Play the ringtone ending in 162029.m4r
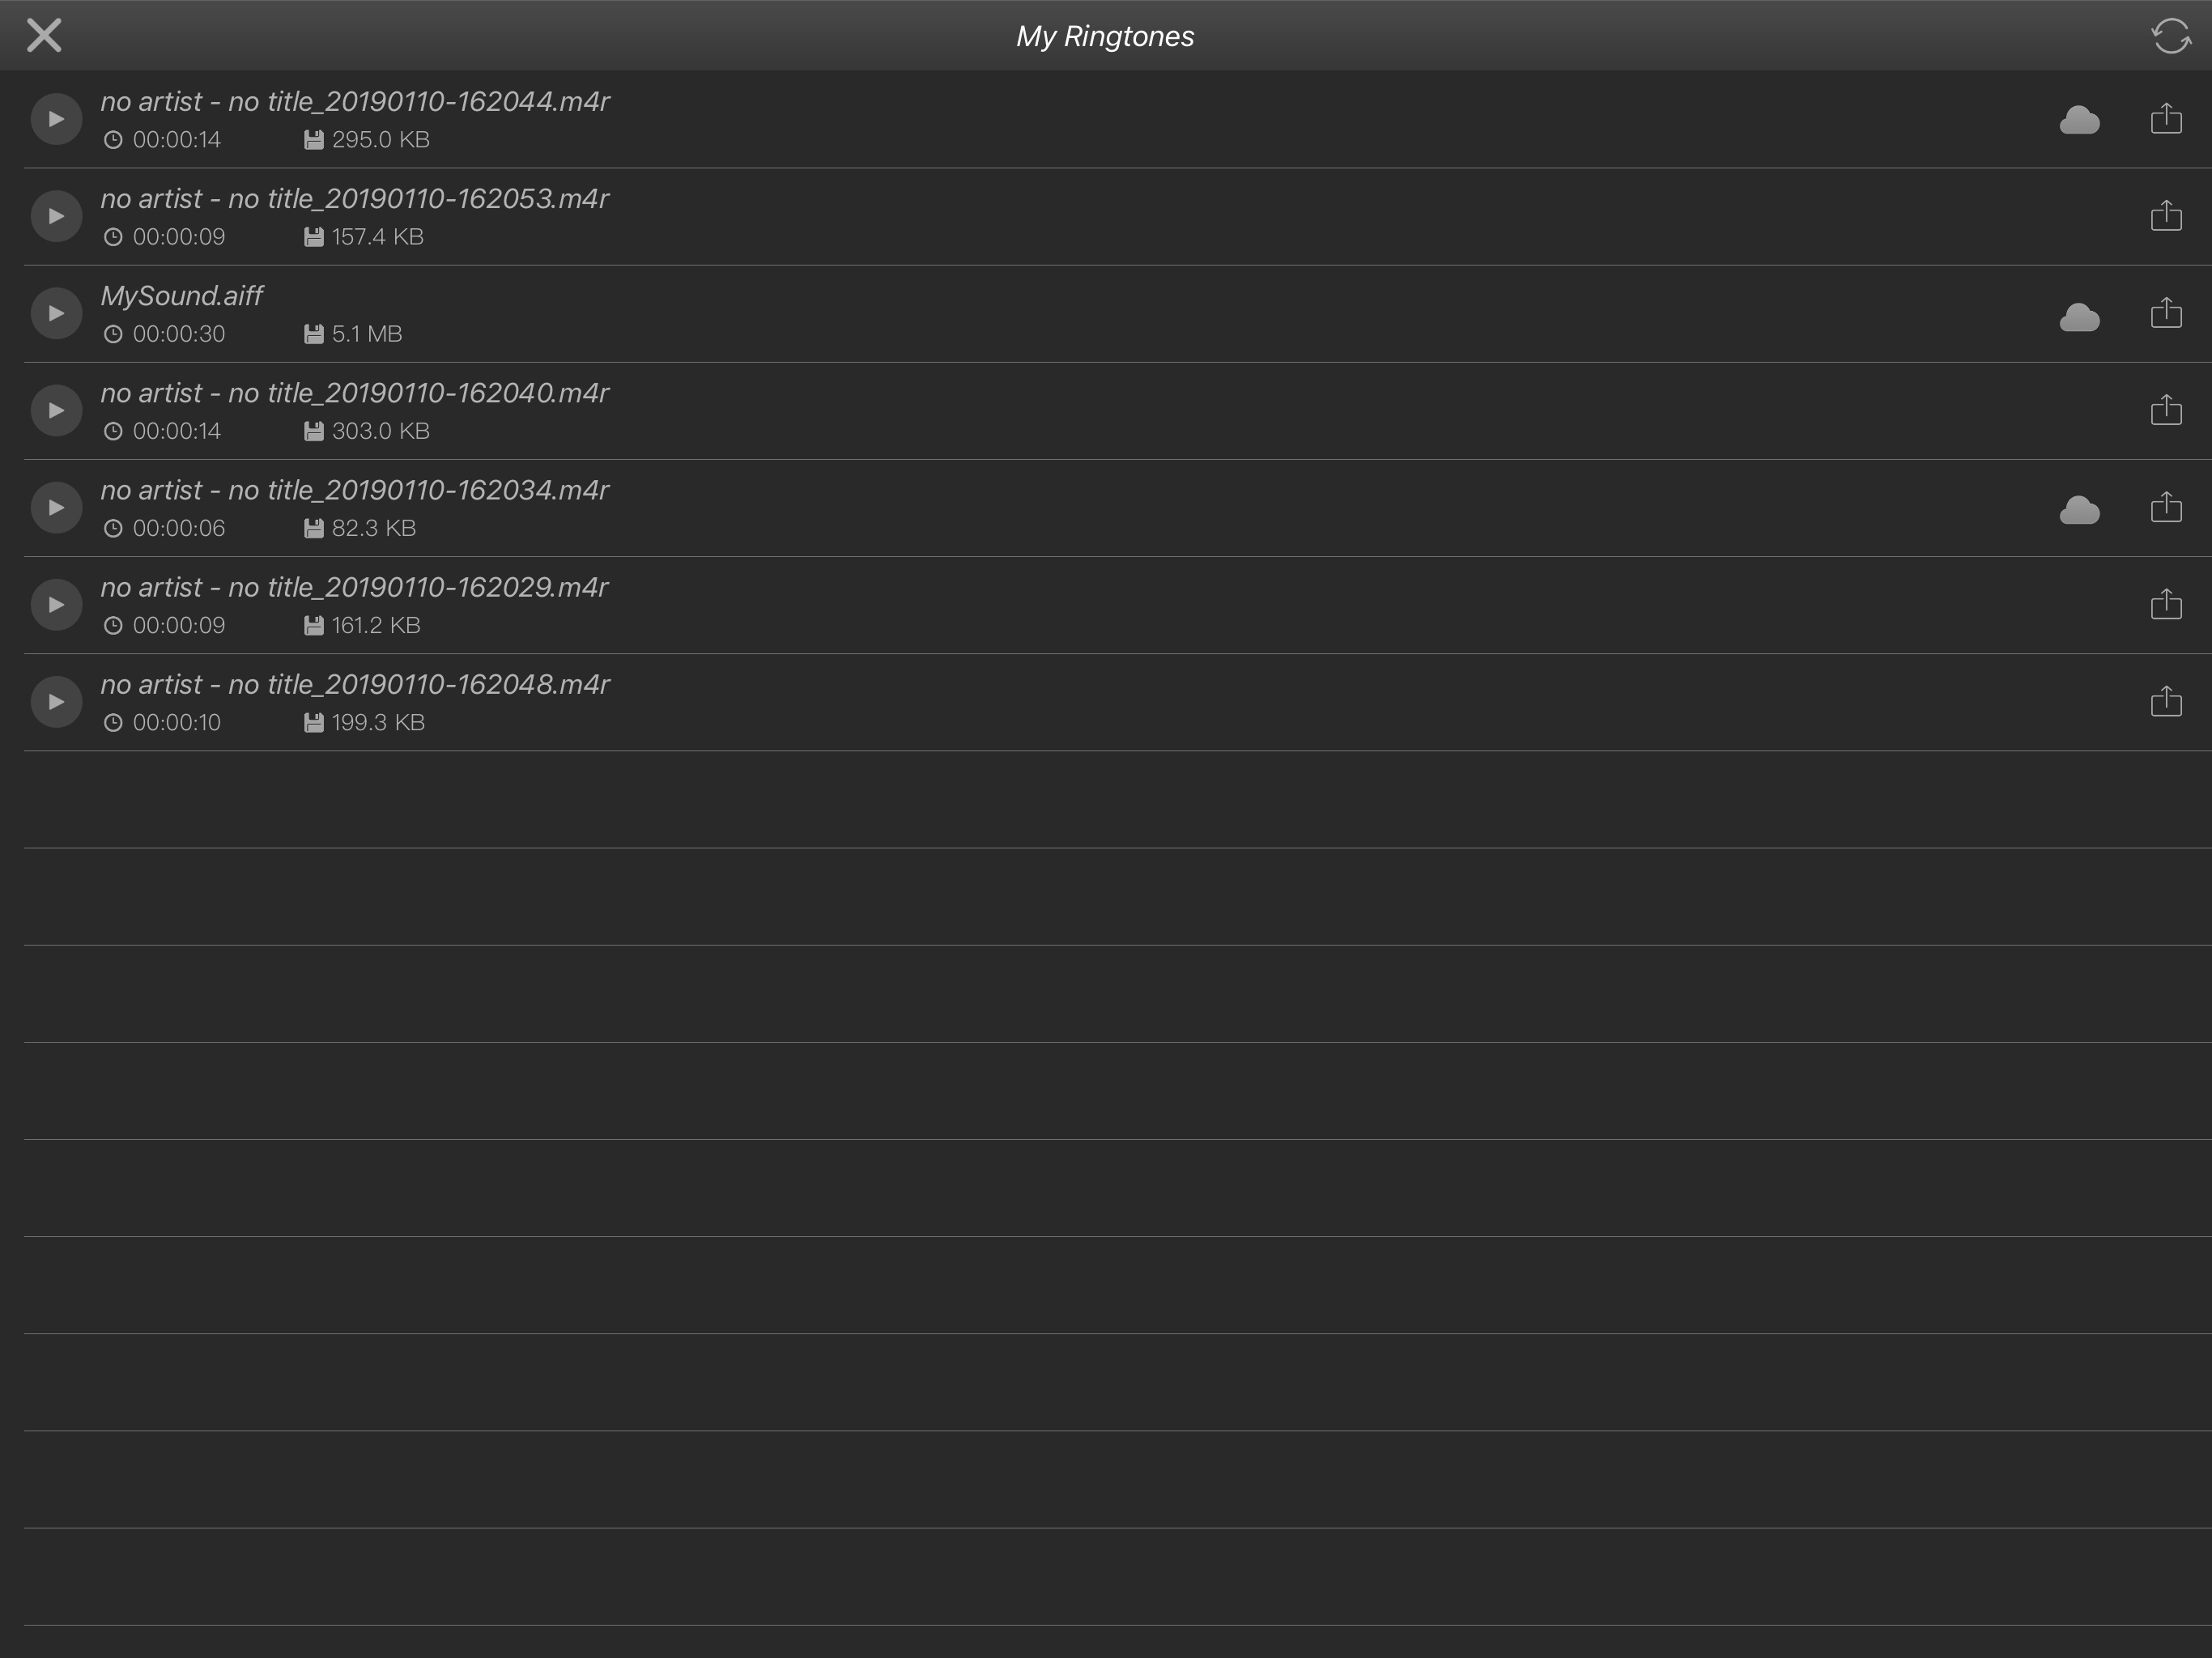2212x1658 pixels. point(56,604)
